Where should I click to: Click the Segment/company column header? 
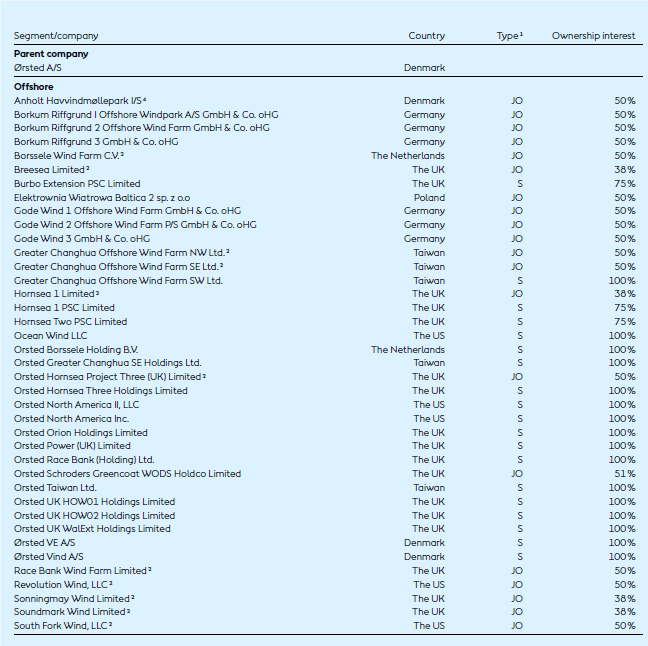click(56, 36)
